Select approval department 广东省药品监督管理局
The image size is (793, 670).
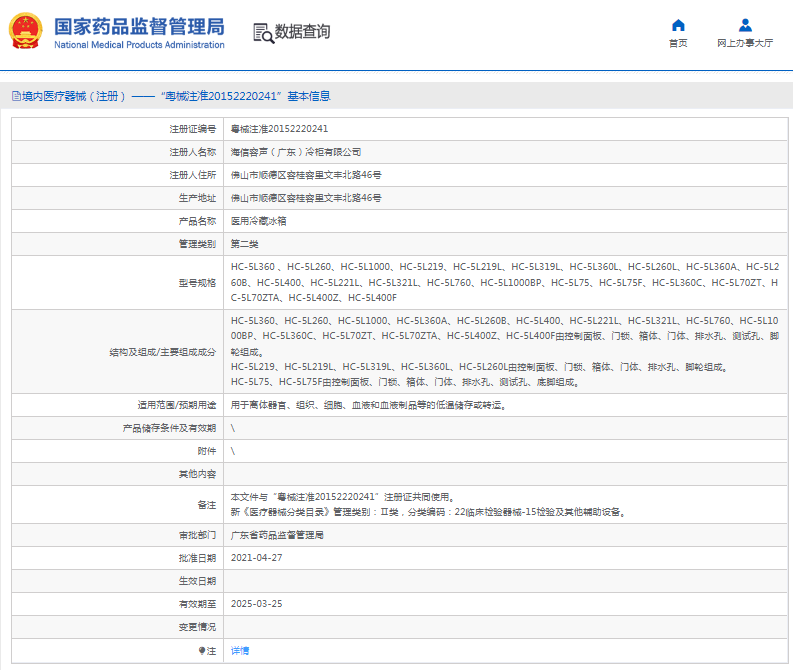(x=277, y=535)
